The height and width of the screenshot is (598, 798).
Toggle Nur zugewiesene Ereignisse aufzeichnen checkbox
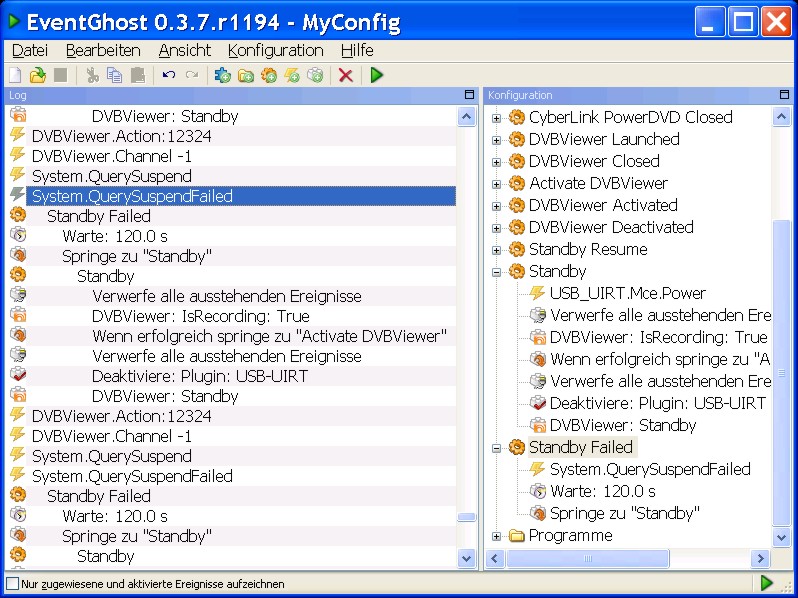(12, 583)
